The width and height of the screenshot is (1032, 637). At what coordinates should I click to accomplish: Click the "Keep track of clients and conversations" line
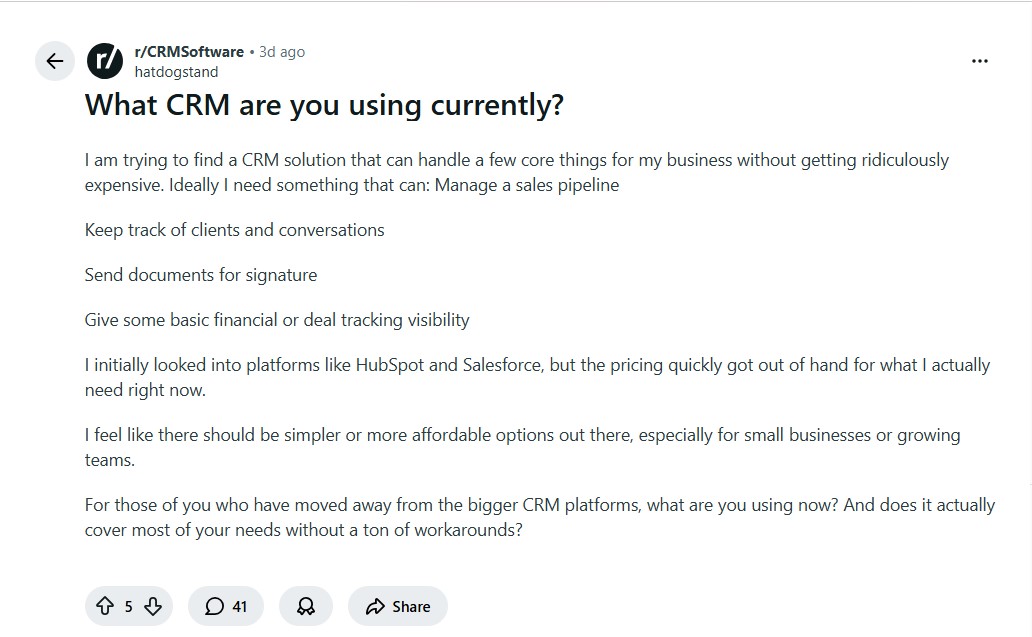point(234,230)
